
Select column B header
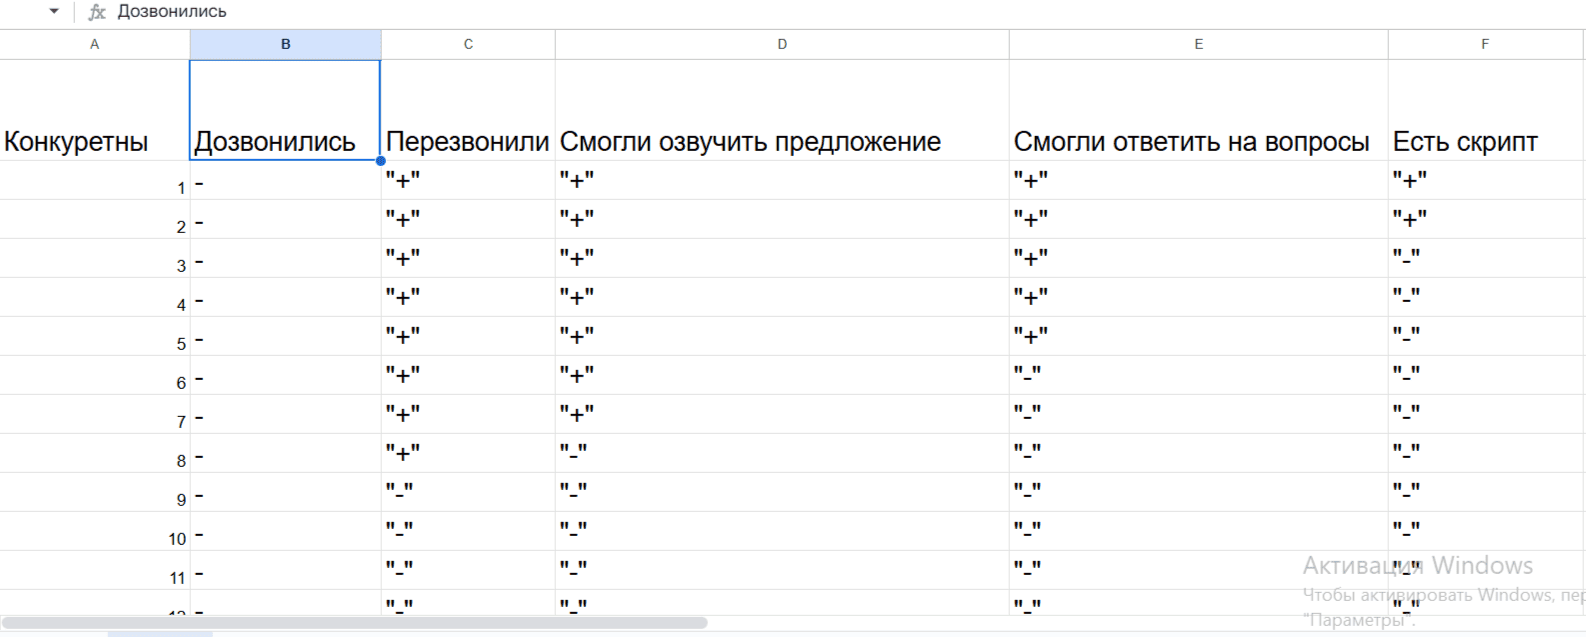coord(286,44)
